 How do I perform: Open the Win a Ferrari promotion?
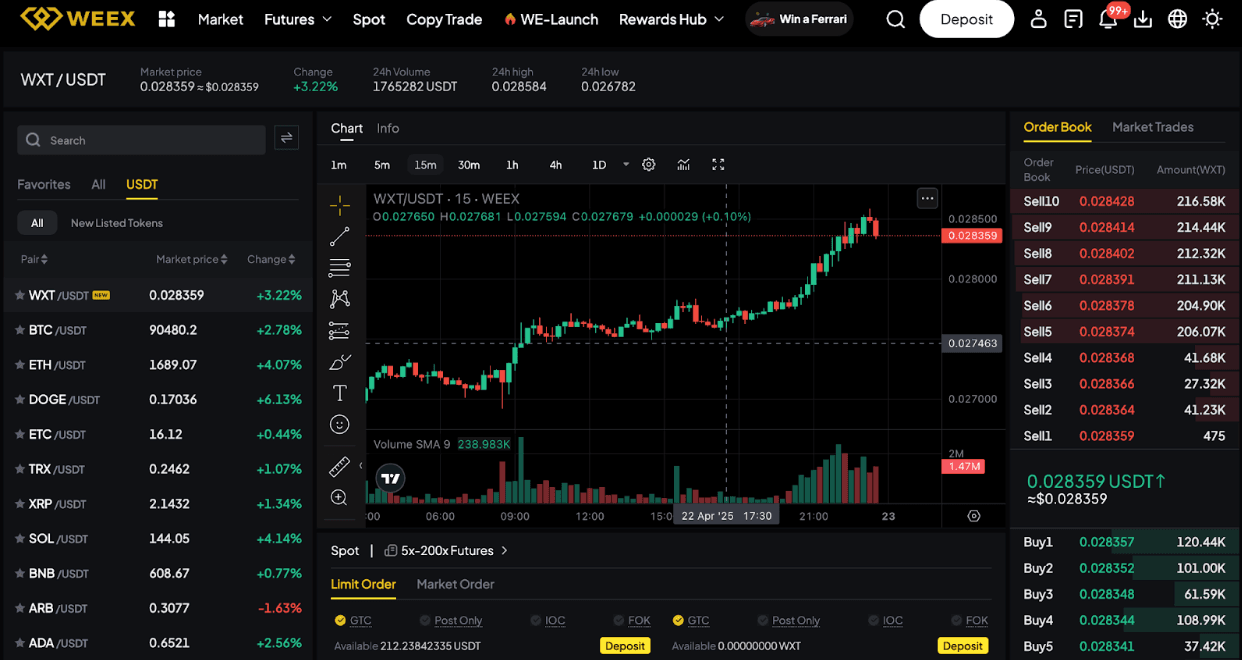click(x=798, y=18)
